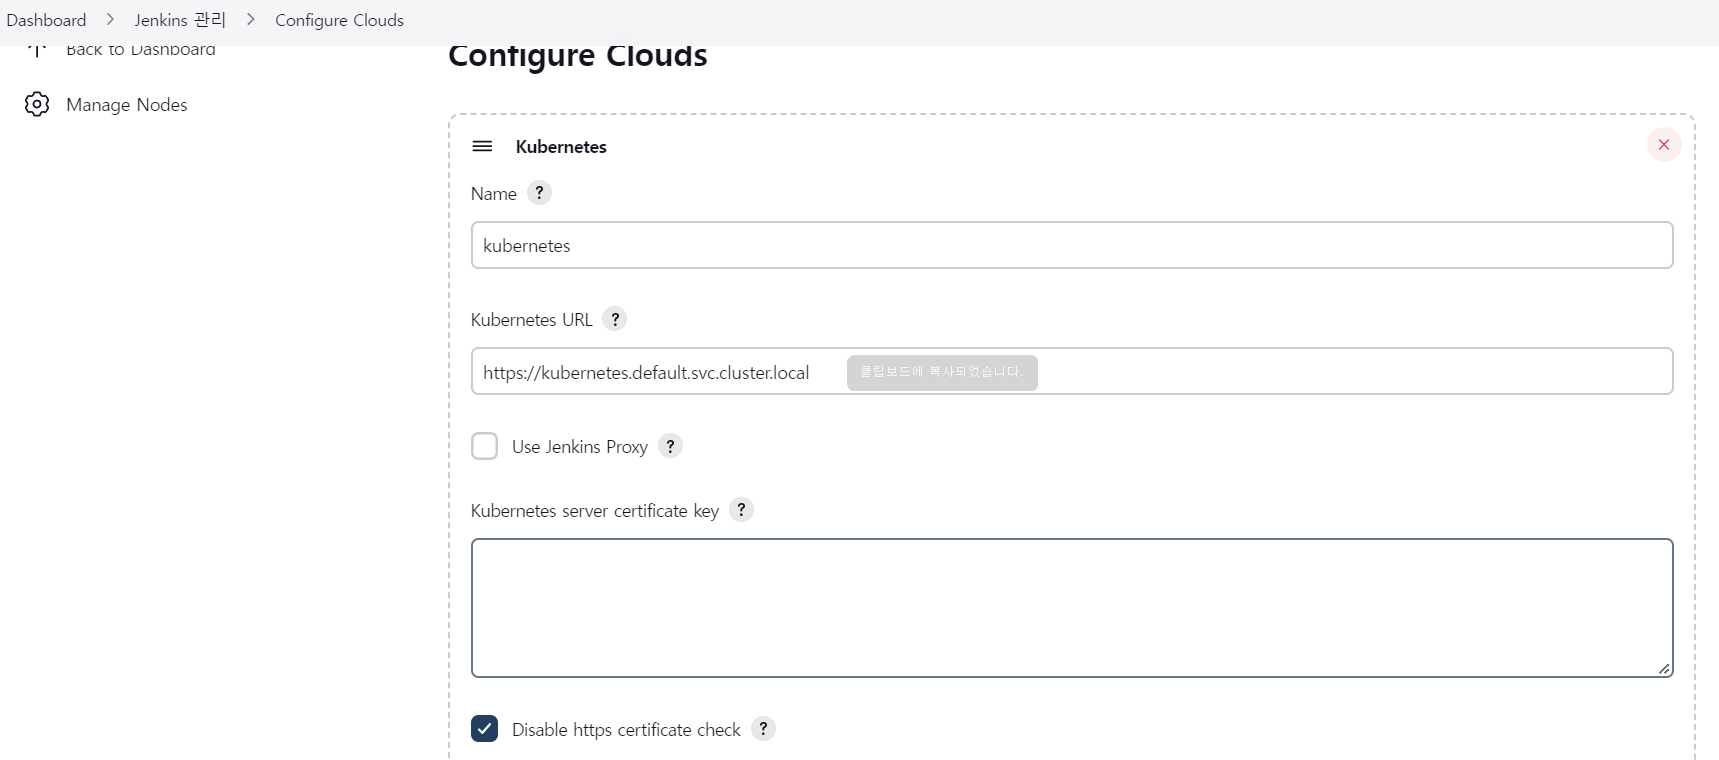Image resolution: width=1719 pixels, height=760 pixels.
Task: Click the textarea resize grip corner
Action: tap(1664, 668)
